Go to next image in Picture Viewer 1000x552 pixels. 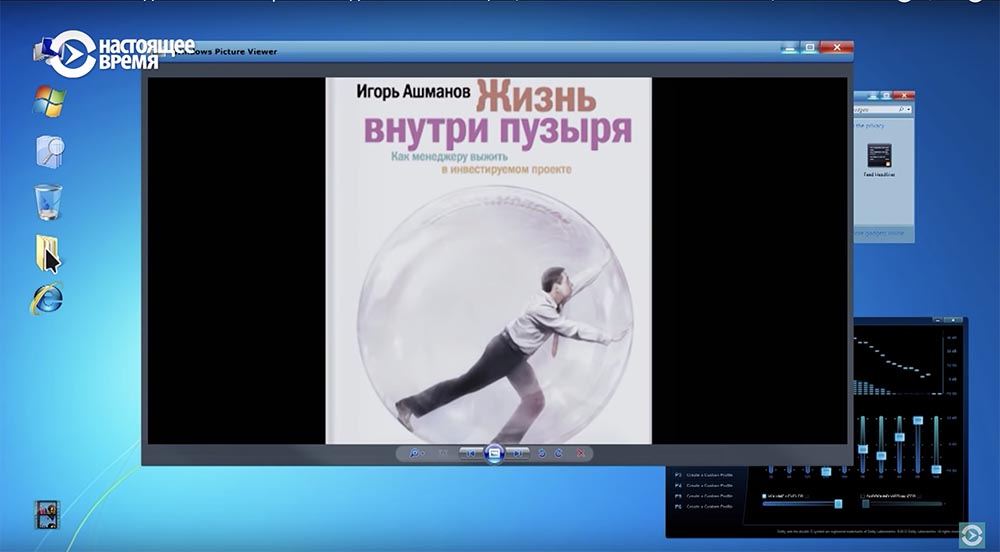(518, 453)
